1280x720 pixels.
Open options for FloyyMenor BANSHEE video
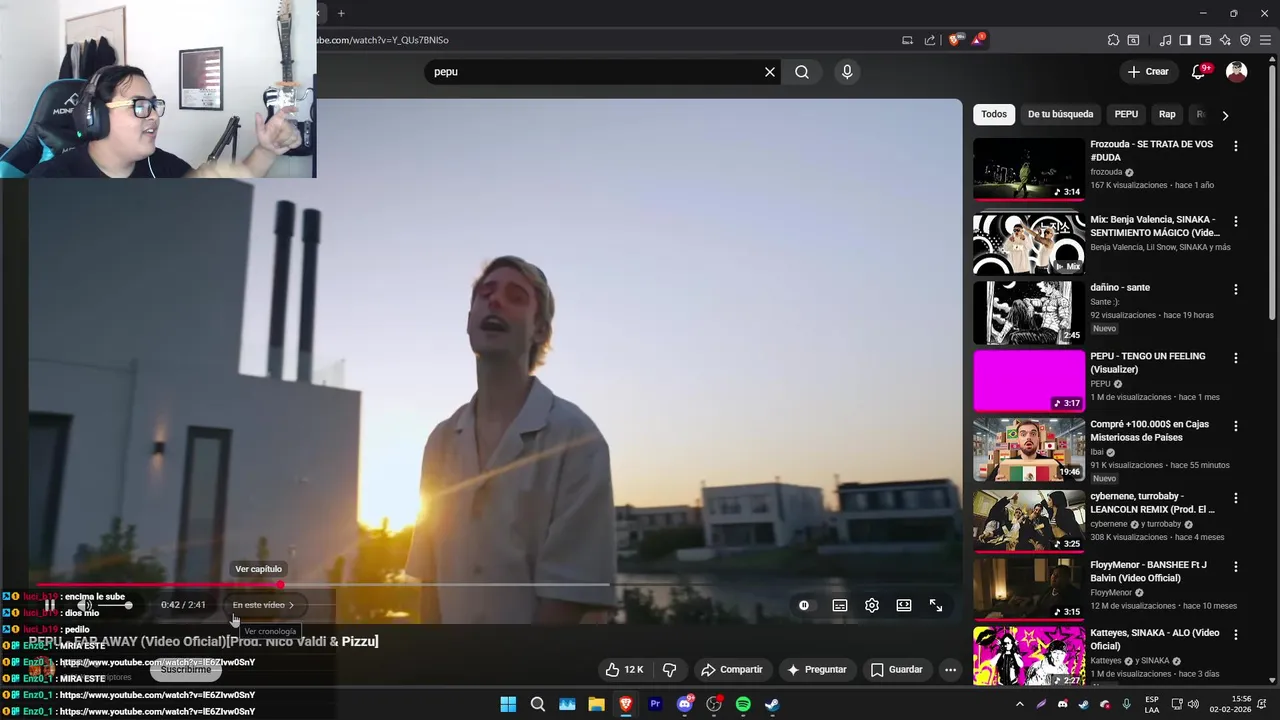[x=1236, y=567]
